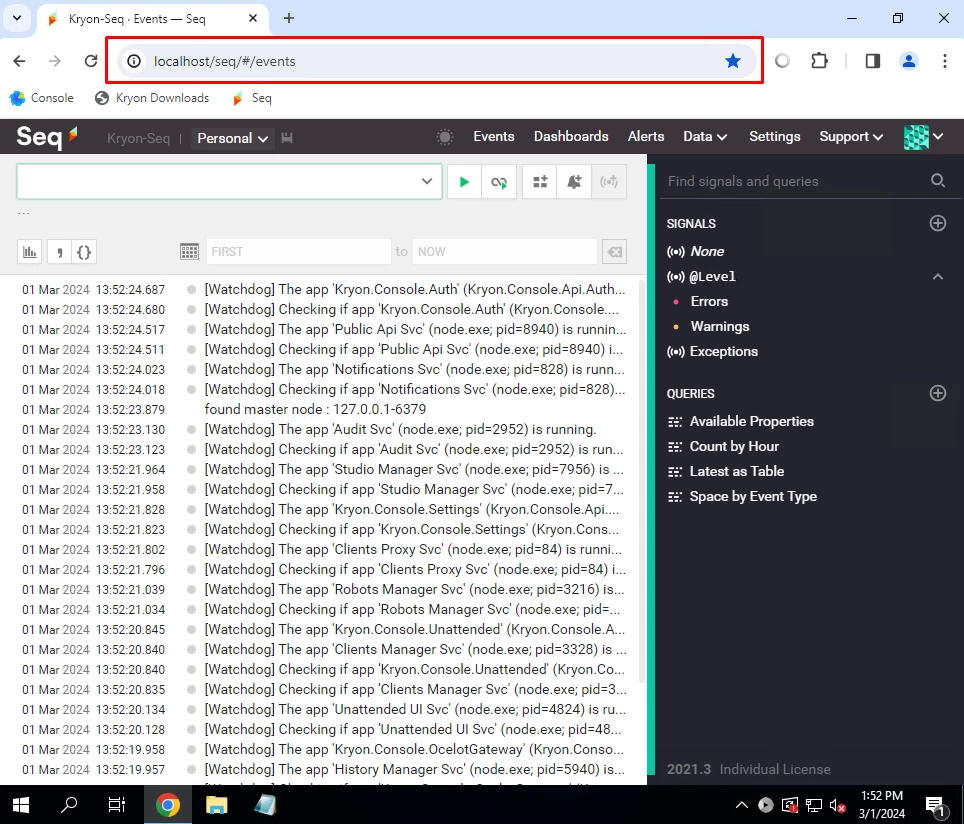Click the Seq logo
964x824 pixels.
click(47, 137)
